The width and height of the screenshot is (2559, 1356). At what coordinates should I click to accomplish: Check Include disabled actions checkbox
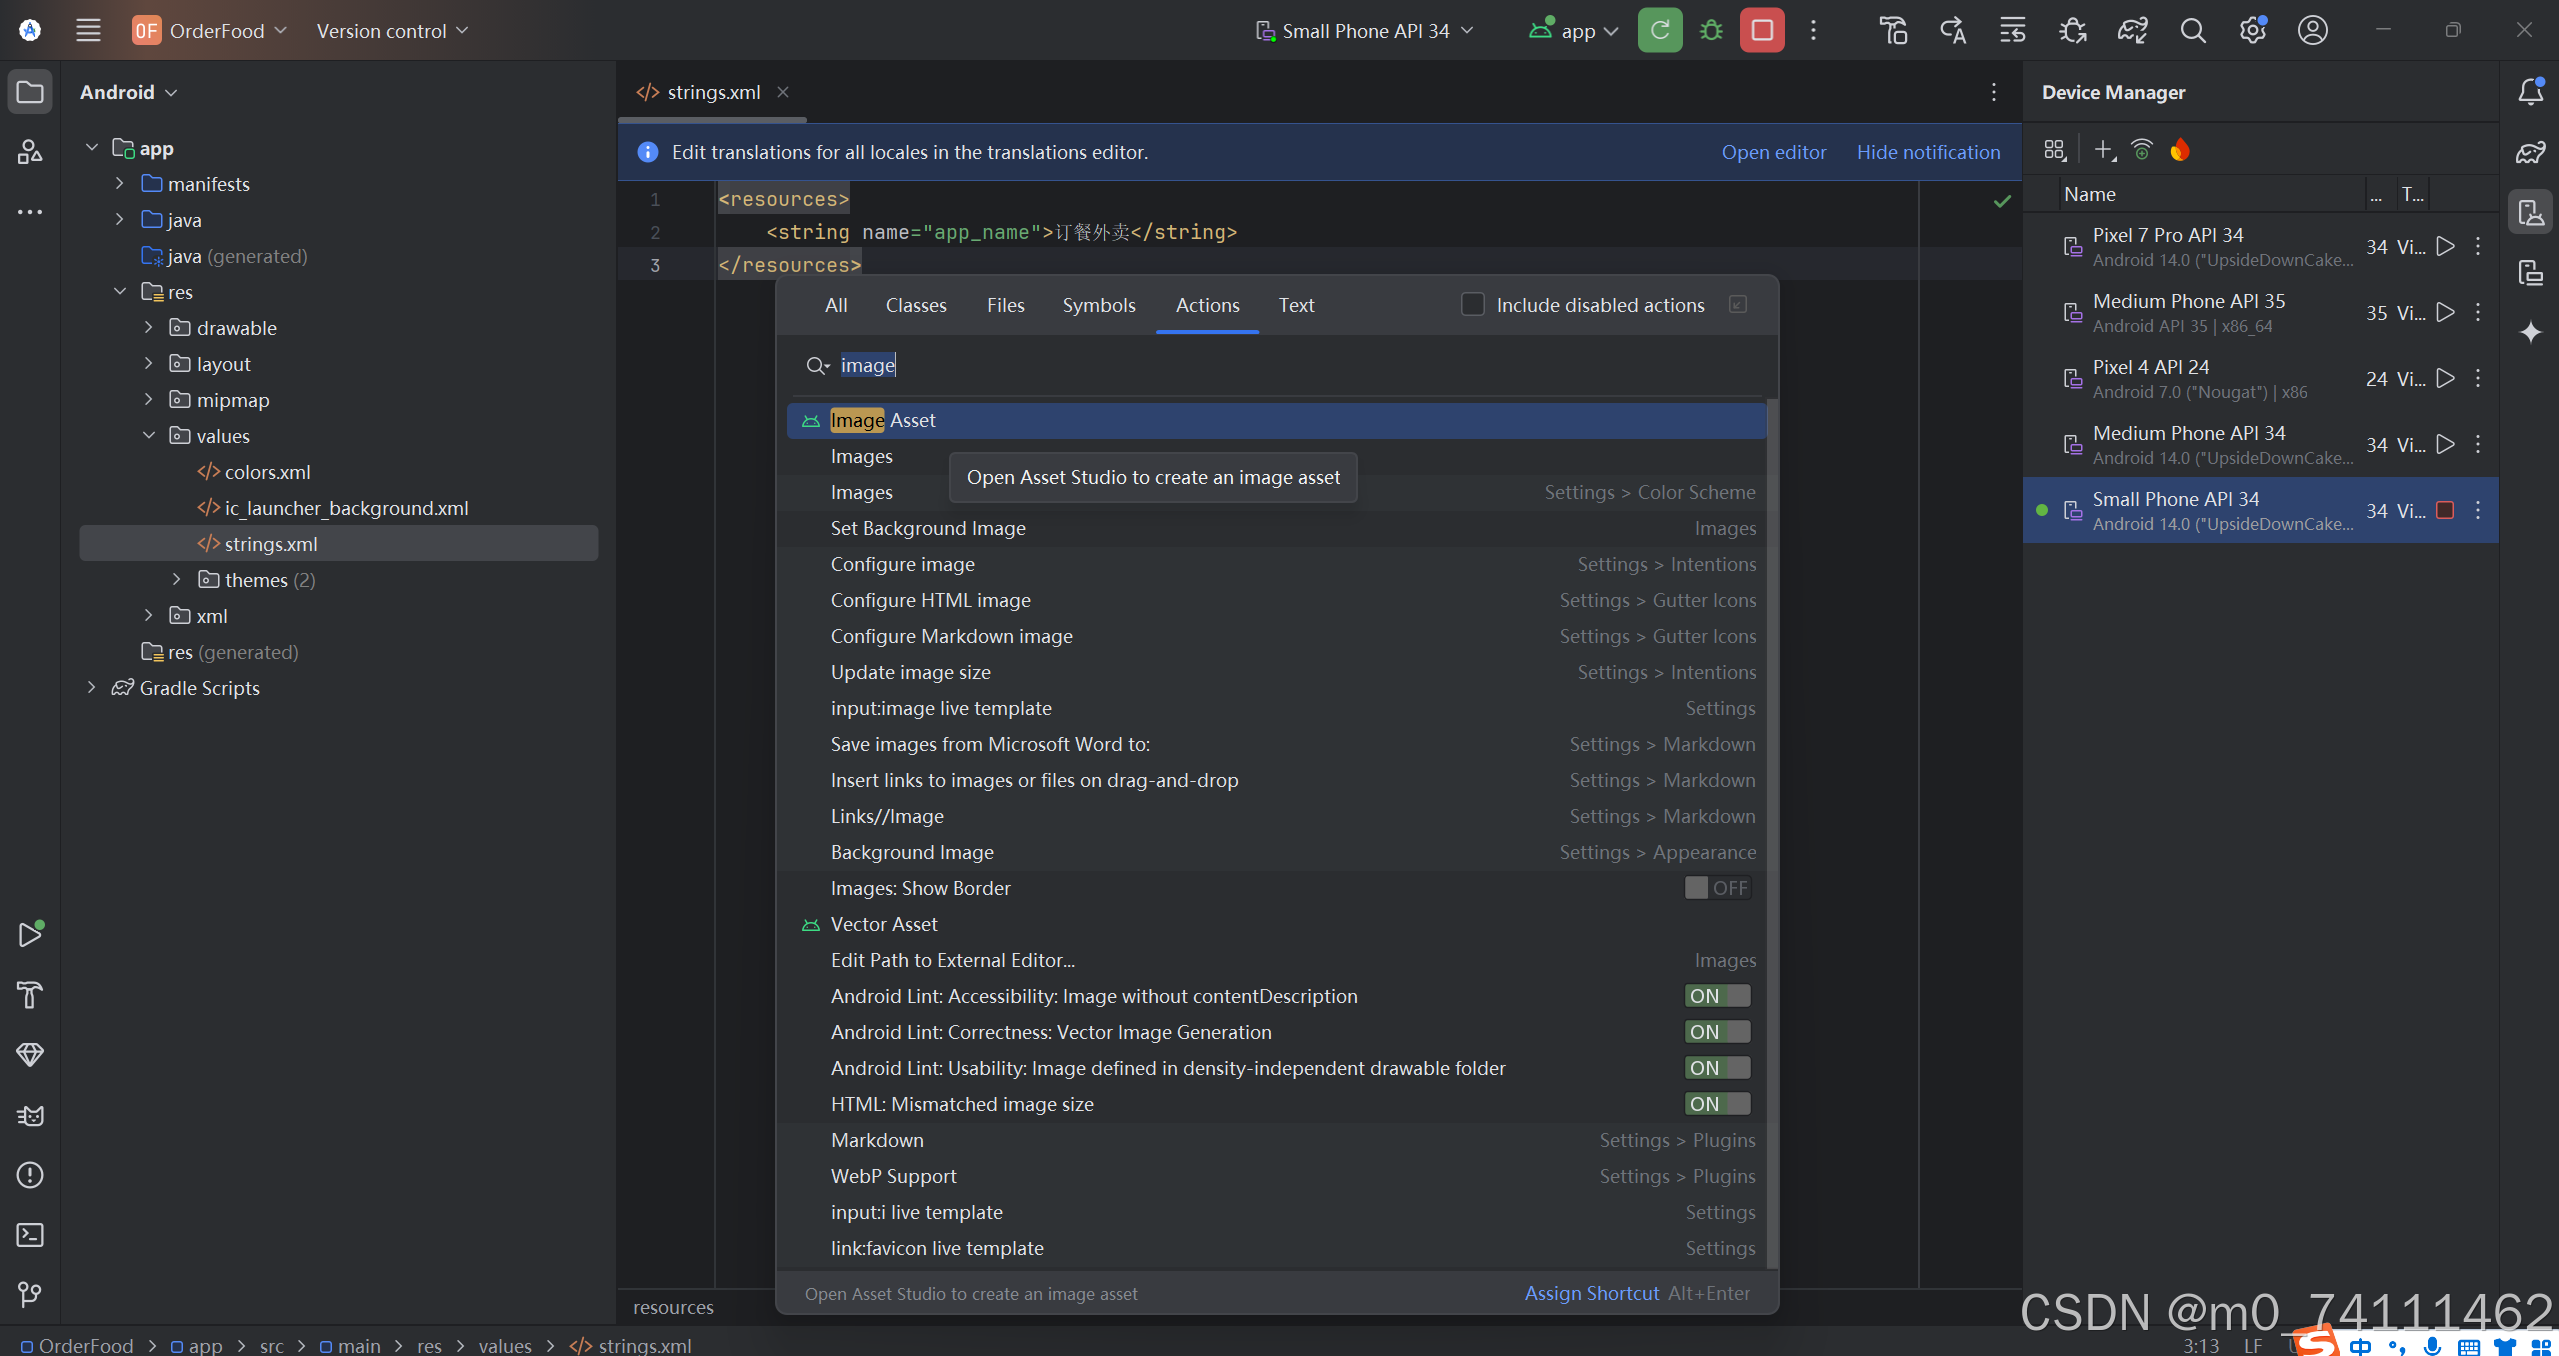(x=1472, y=304)
